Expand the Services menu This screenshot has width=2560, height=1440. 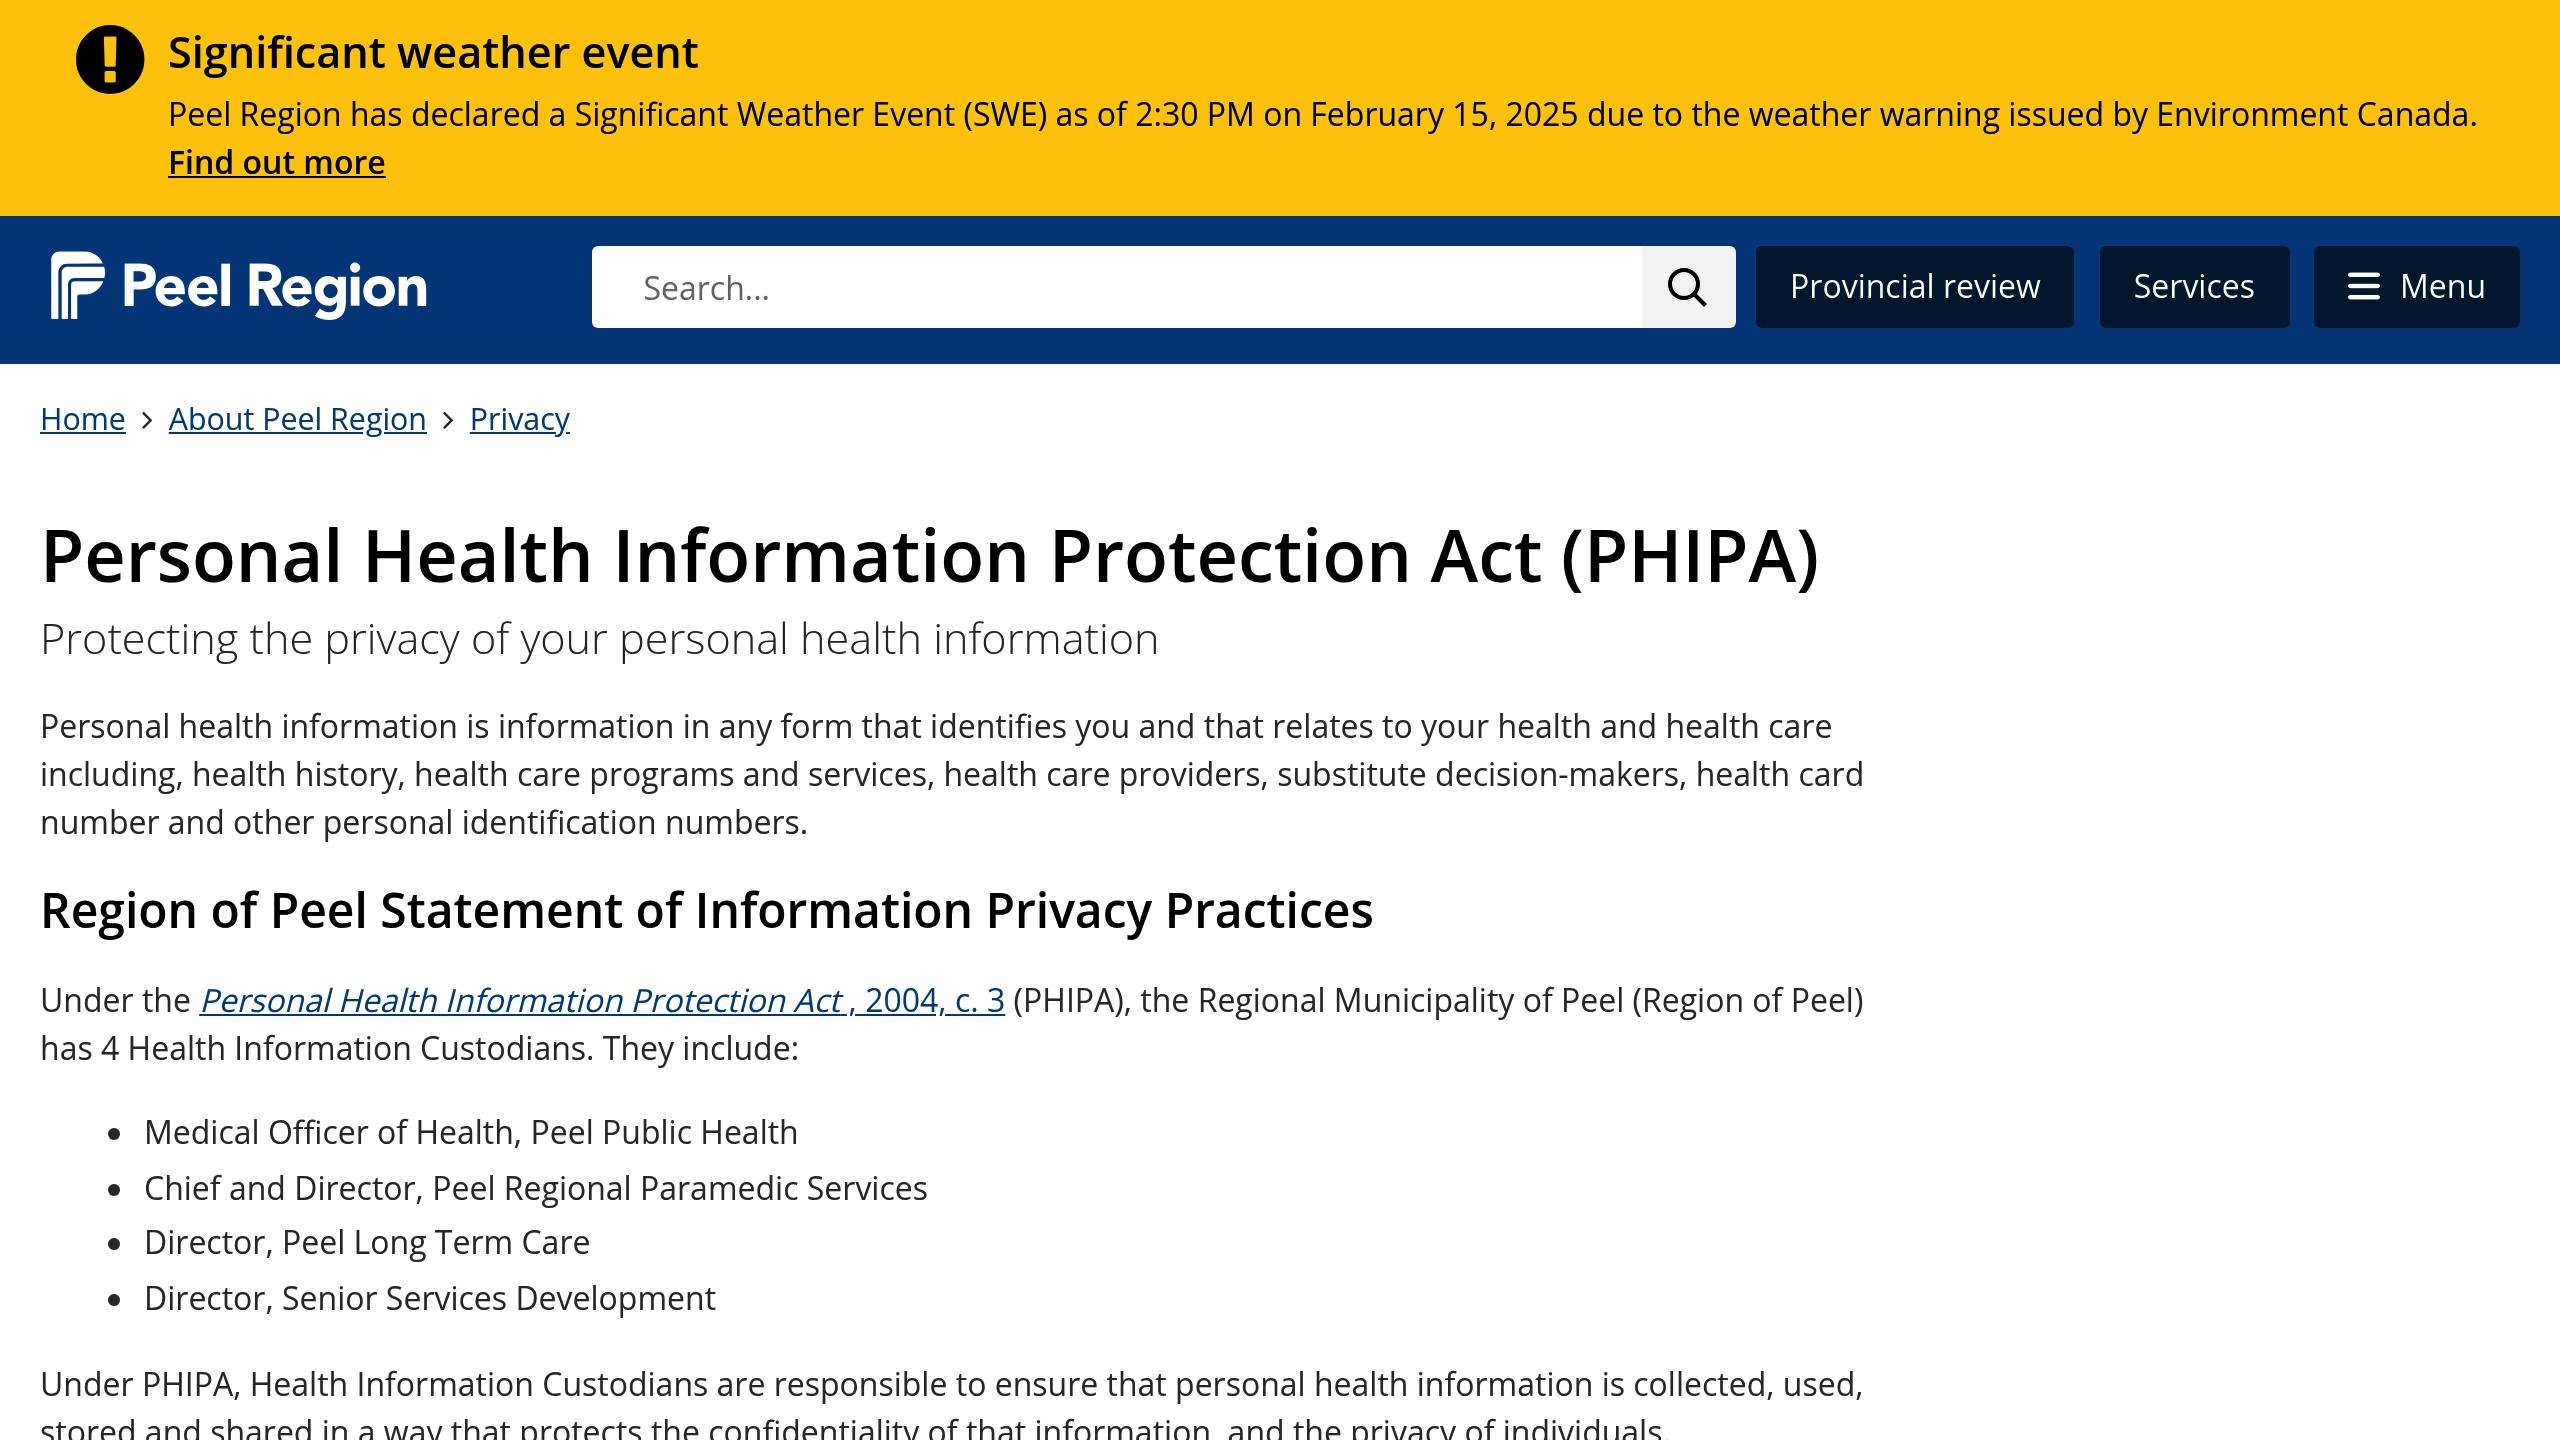point(2194,287)
